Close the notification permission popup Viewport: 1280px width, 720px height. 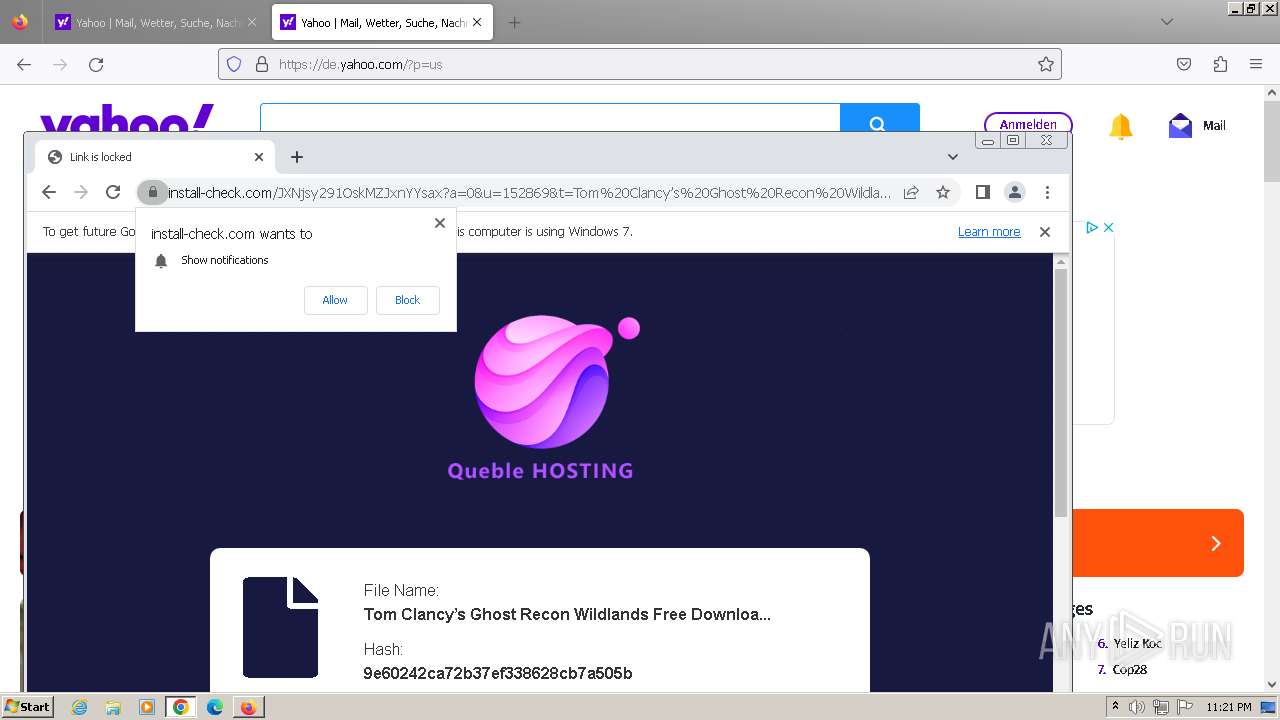click(439, 223)
